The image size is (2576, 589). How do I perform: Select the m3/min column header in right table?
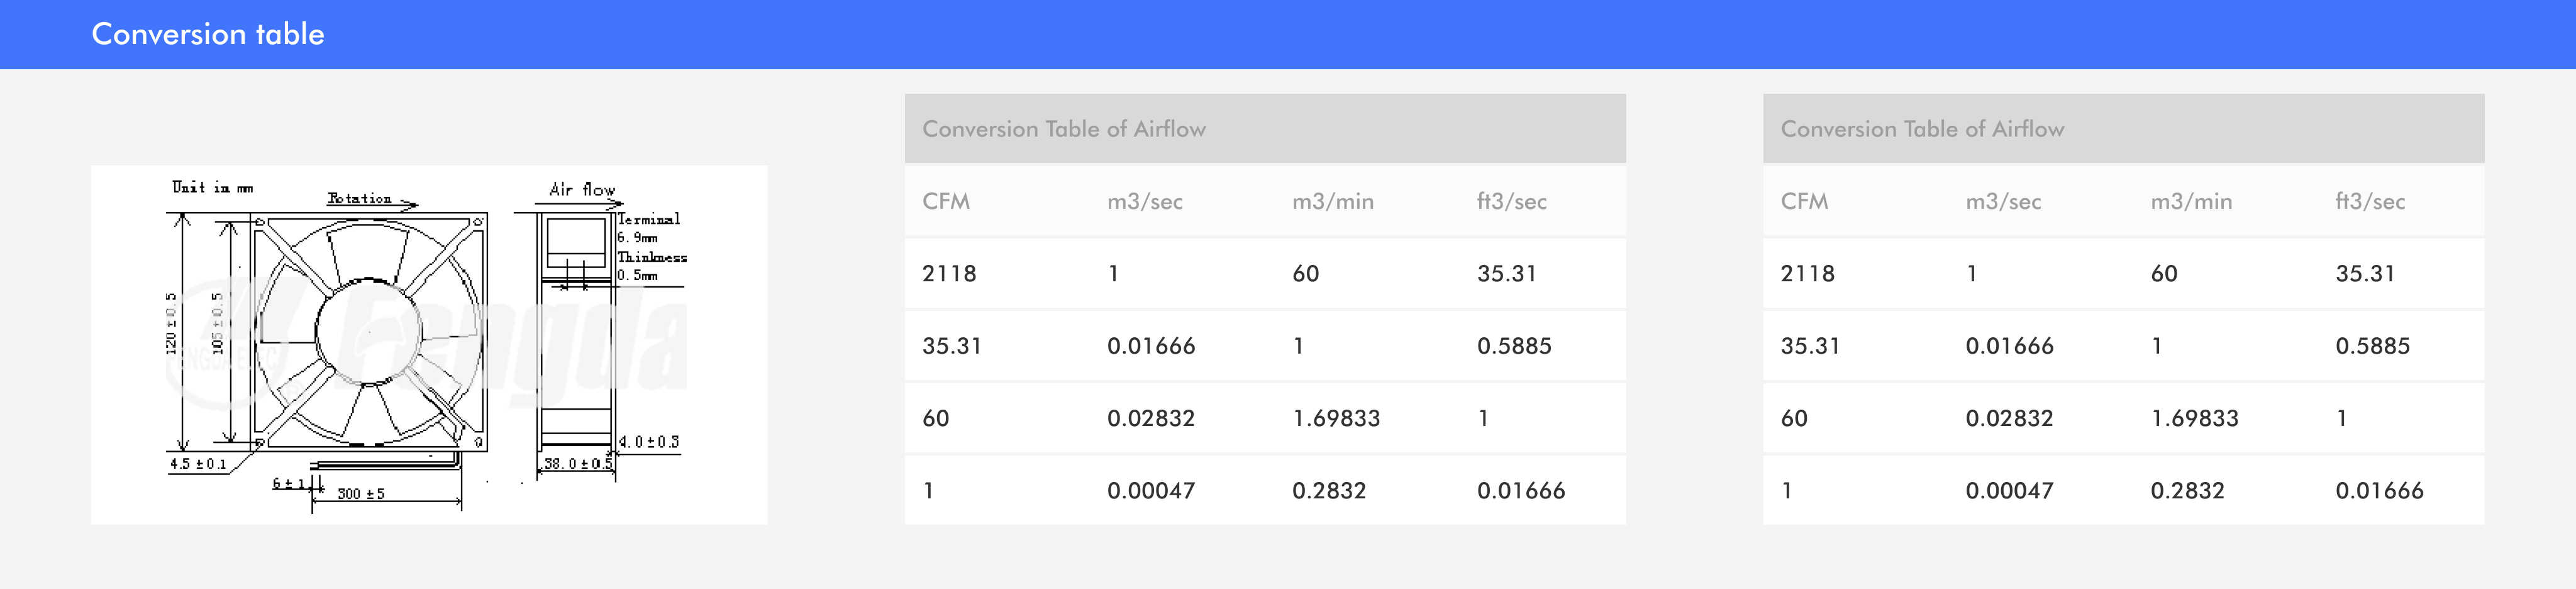coord(2191,201)
